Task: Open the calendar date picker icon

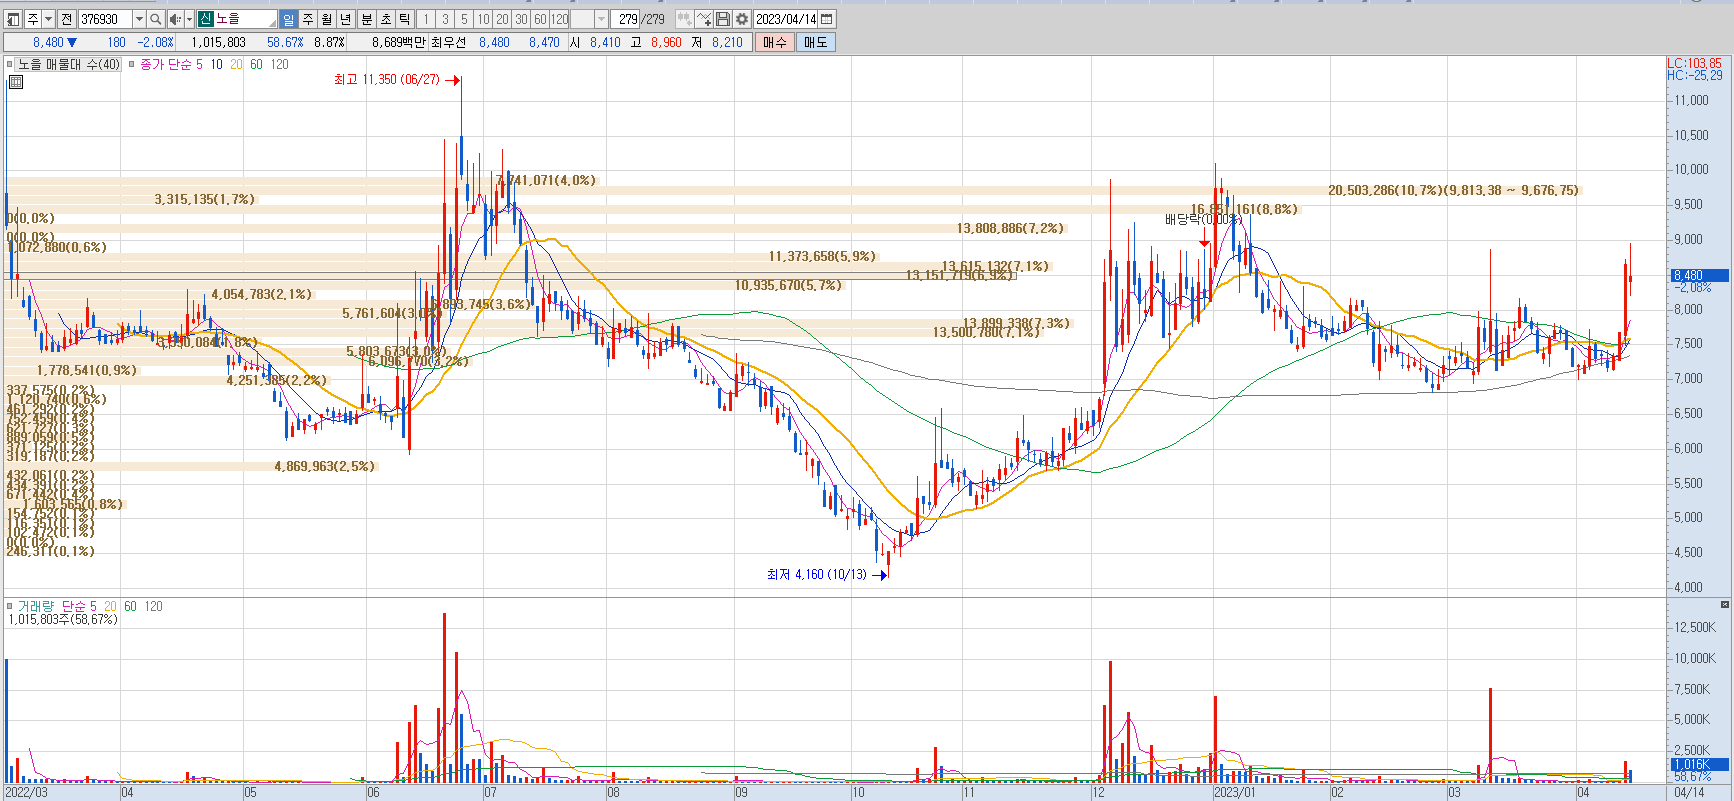Action: (x=827, y=19)
